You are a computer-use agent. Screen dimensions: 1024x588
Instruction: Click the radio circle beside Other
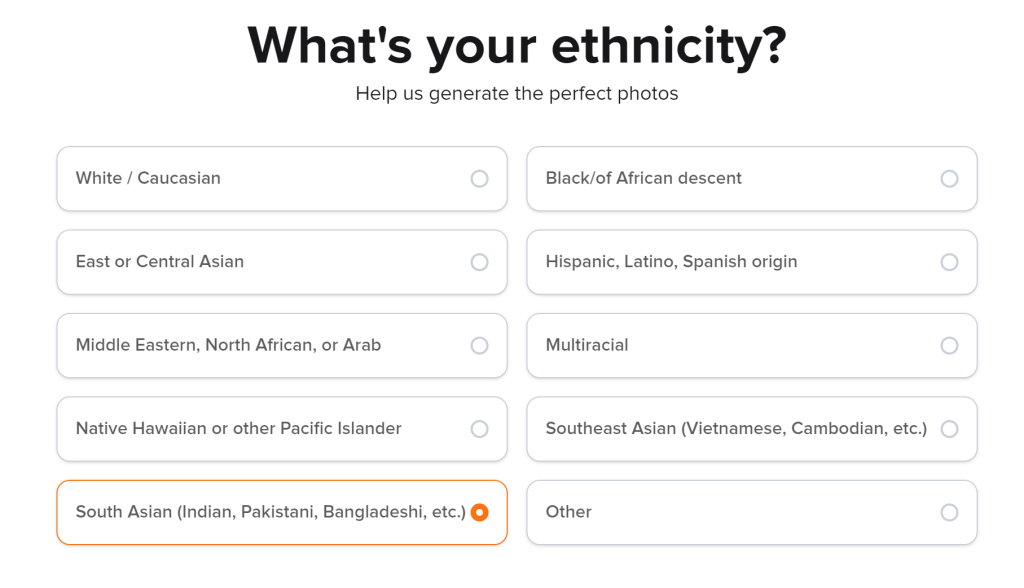[948, 512]
